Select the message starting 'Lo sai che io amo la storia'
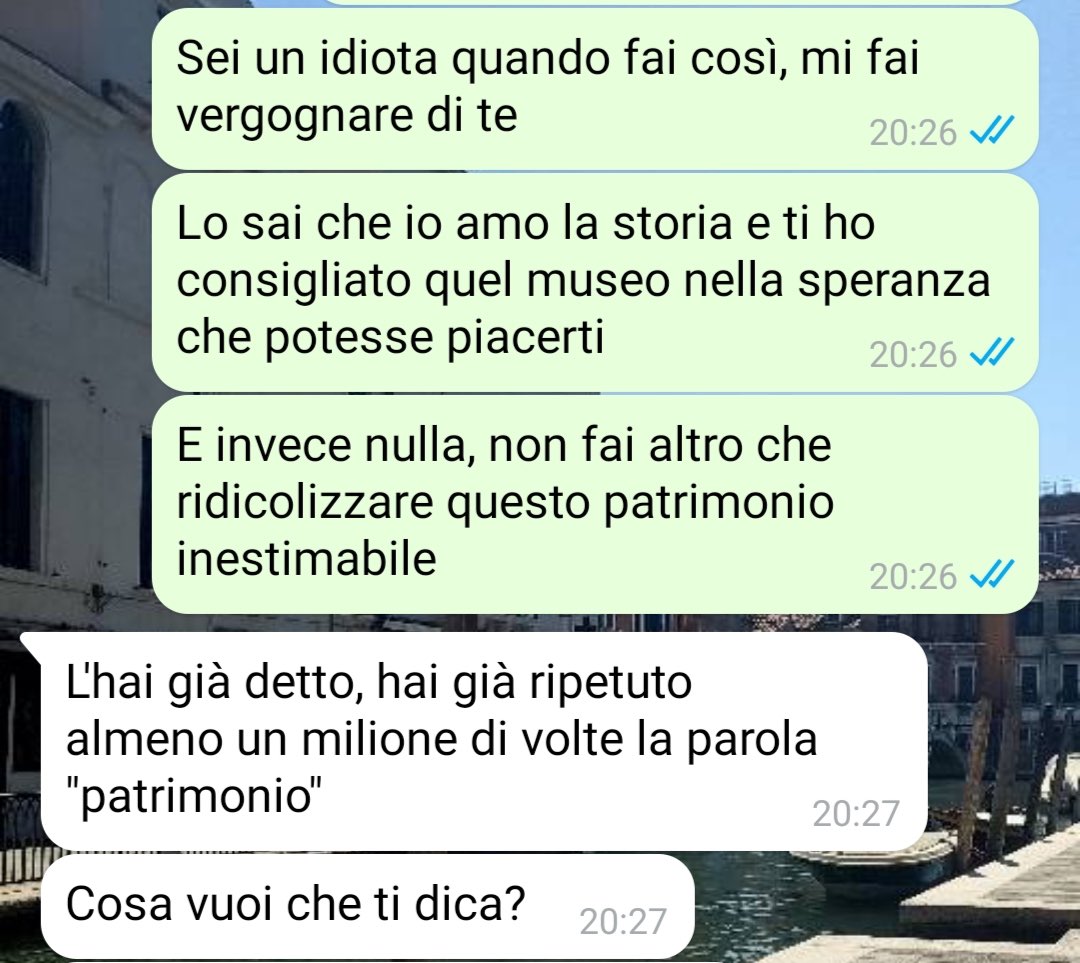The height and width of the screenshot is (963, 1080). tap(594, 282)
